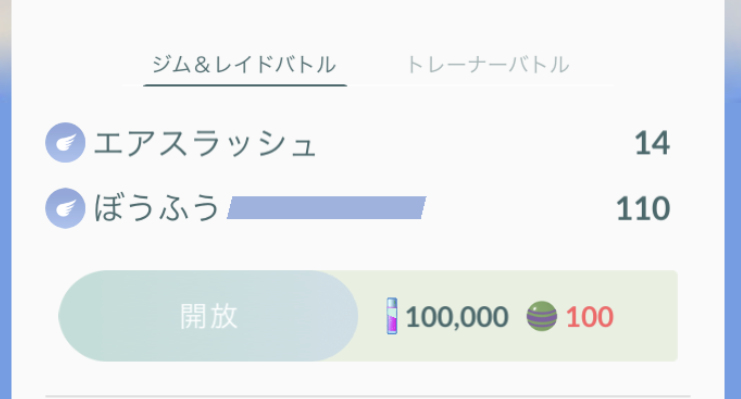The width and height of the screenshot is (741, 399).
Task: Open the トレーナーバトル tab
Action: pos(488,64)
